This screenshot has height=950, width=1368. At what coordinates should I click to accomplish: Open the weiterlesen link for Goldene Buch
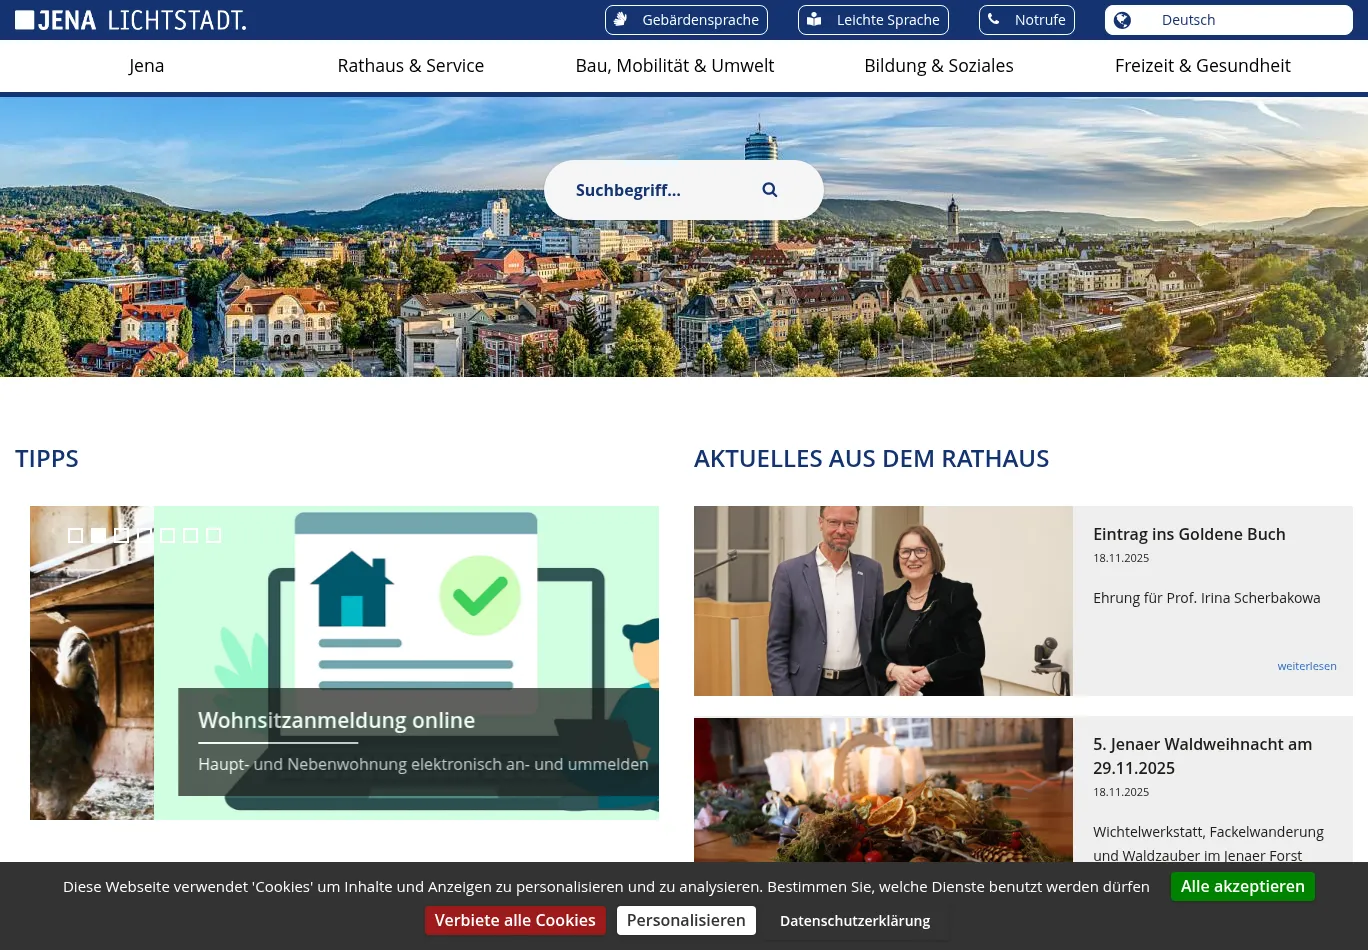pos(1306,666)
